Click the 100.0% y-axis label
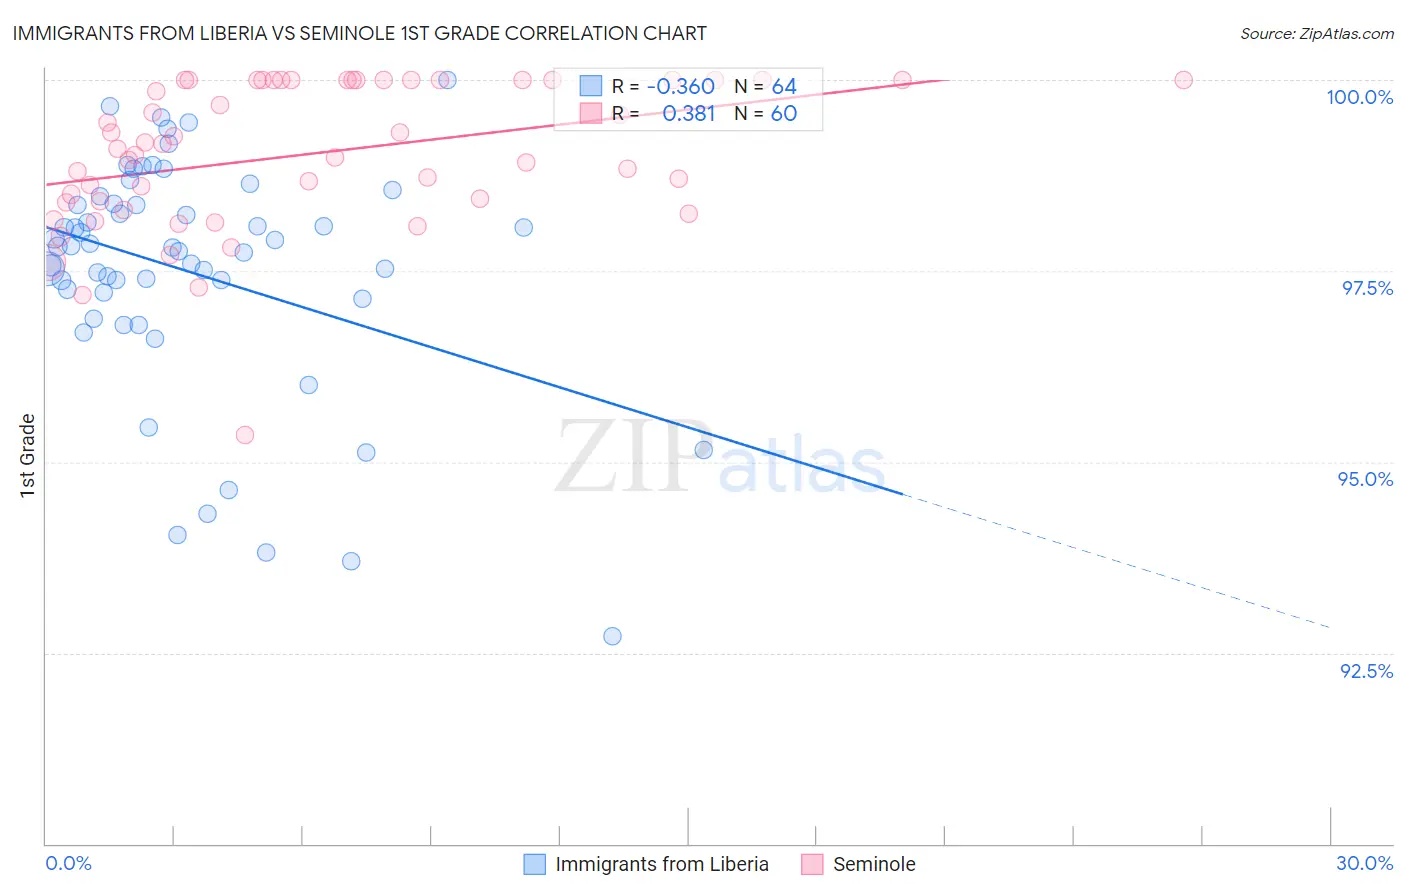Viewport: 1406px width, 892px height. point(1359,97)
